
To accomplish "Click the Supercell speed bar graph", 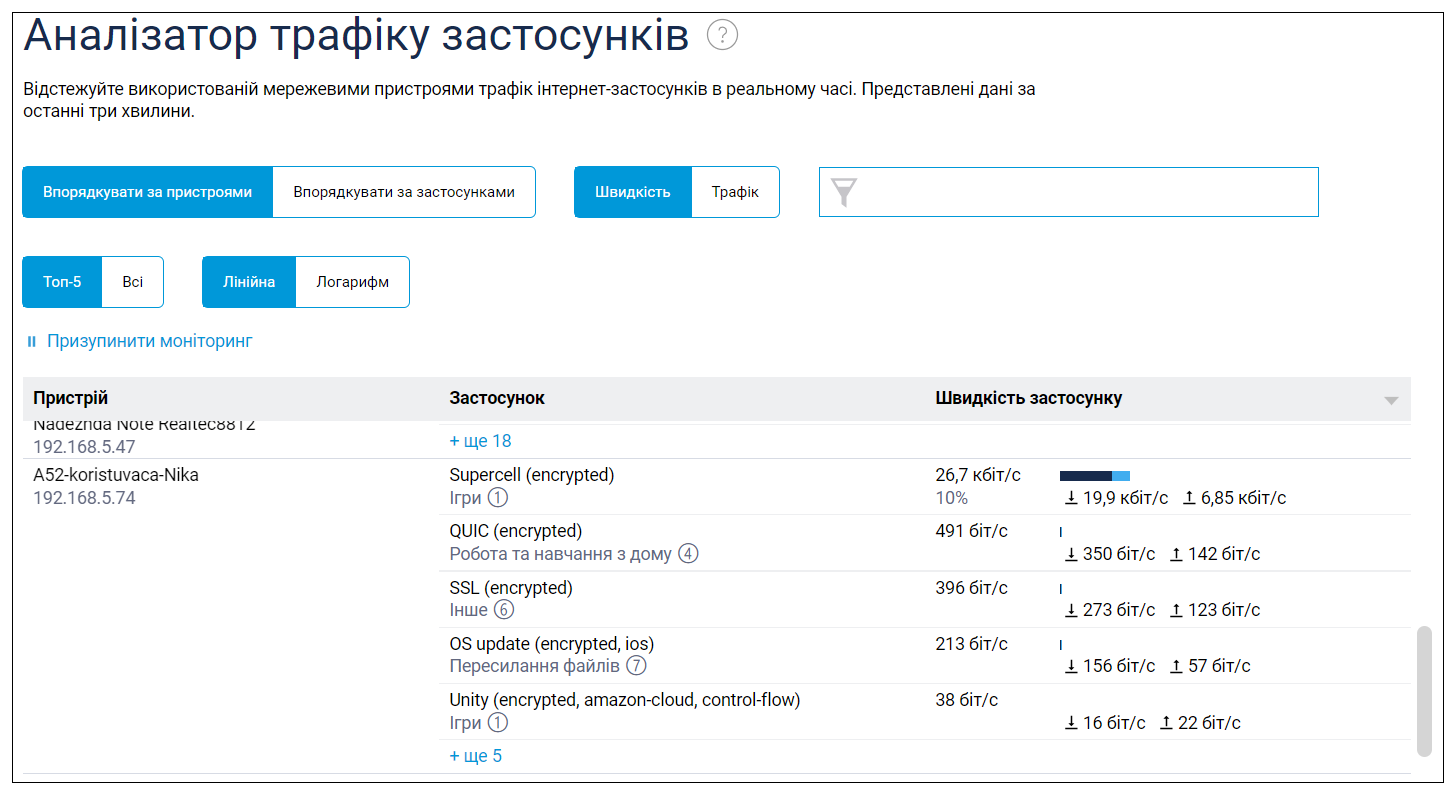I will point(1094,476).
